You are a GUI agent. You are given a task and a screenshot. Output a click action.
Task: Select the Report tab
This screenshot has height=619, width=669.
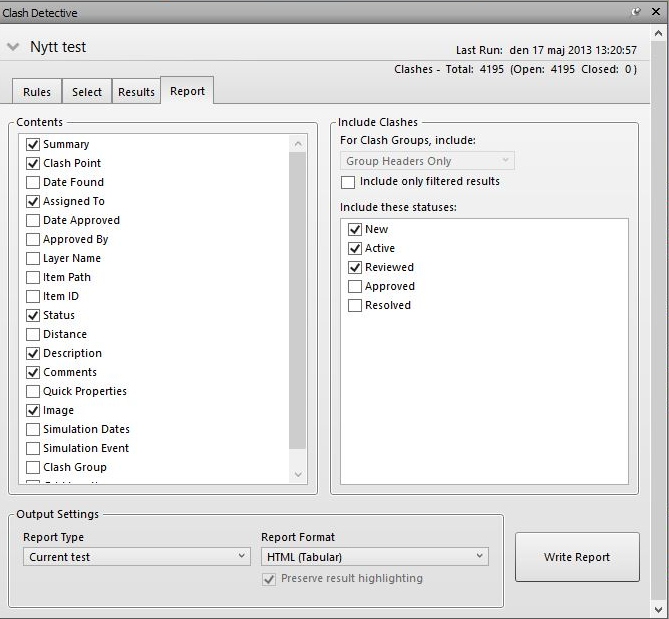click(x=187, y=90)
